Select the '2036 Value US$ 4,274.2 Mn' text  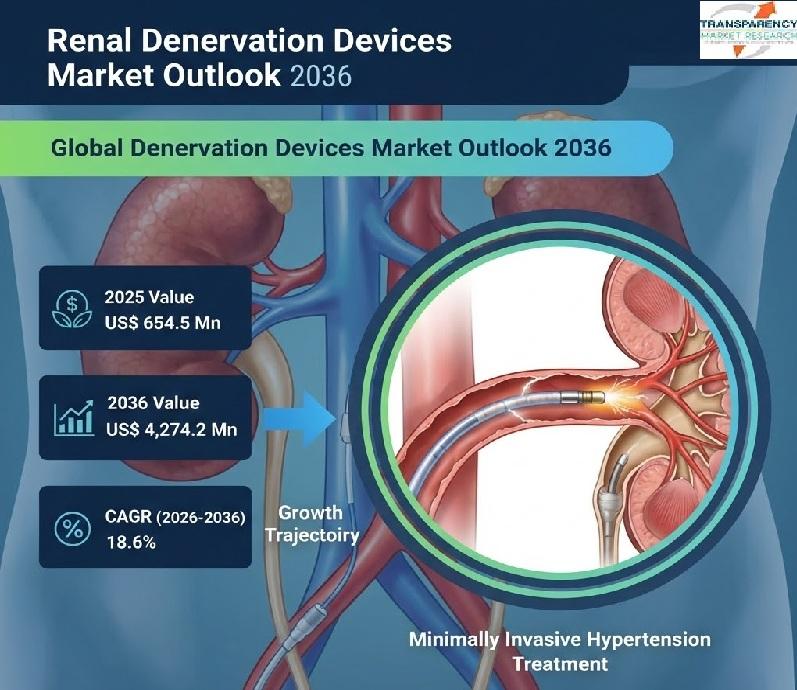[170, 416]
